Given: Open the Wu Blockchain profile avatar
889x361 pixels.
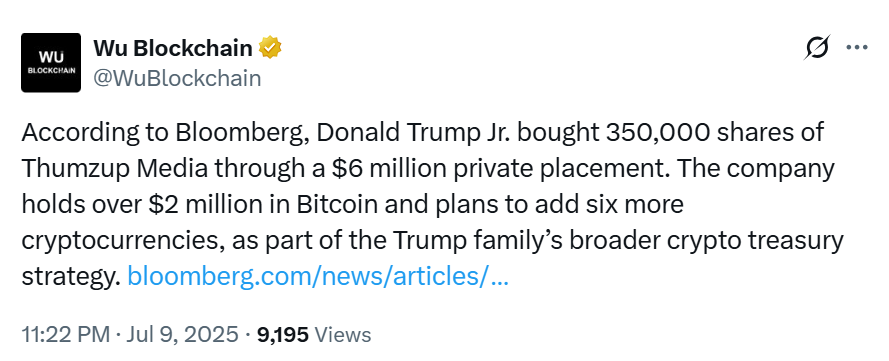Looking at the screenshot, I should [51, 62].
